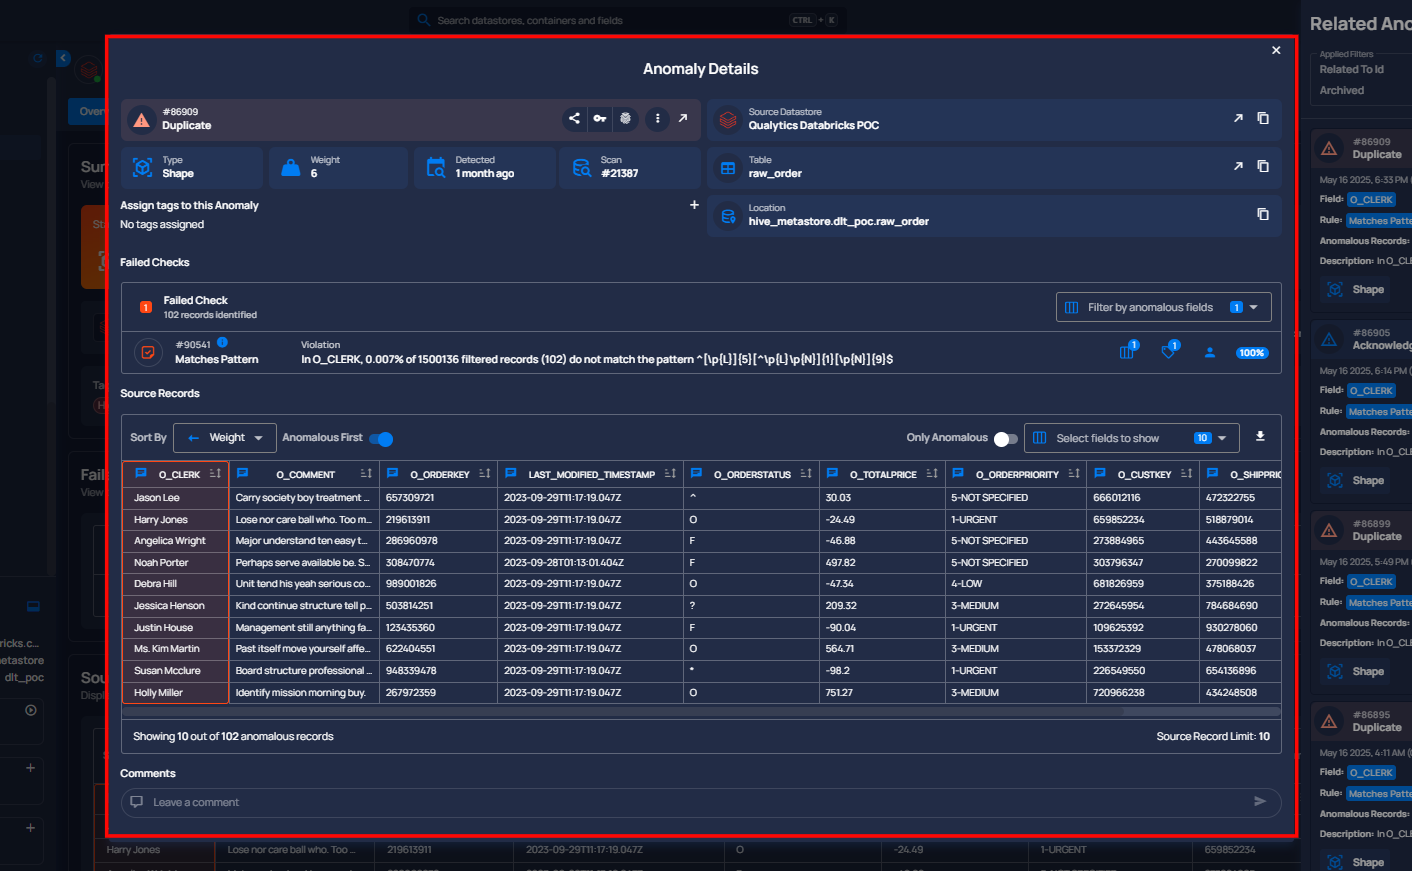Click order key 657309721 cell
The width and height of the screenshot is (1412, 871).
[438, 498]
